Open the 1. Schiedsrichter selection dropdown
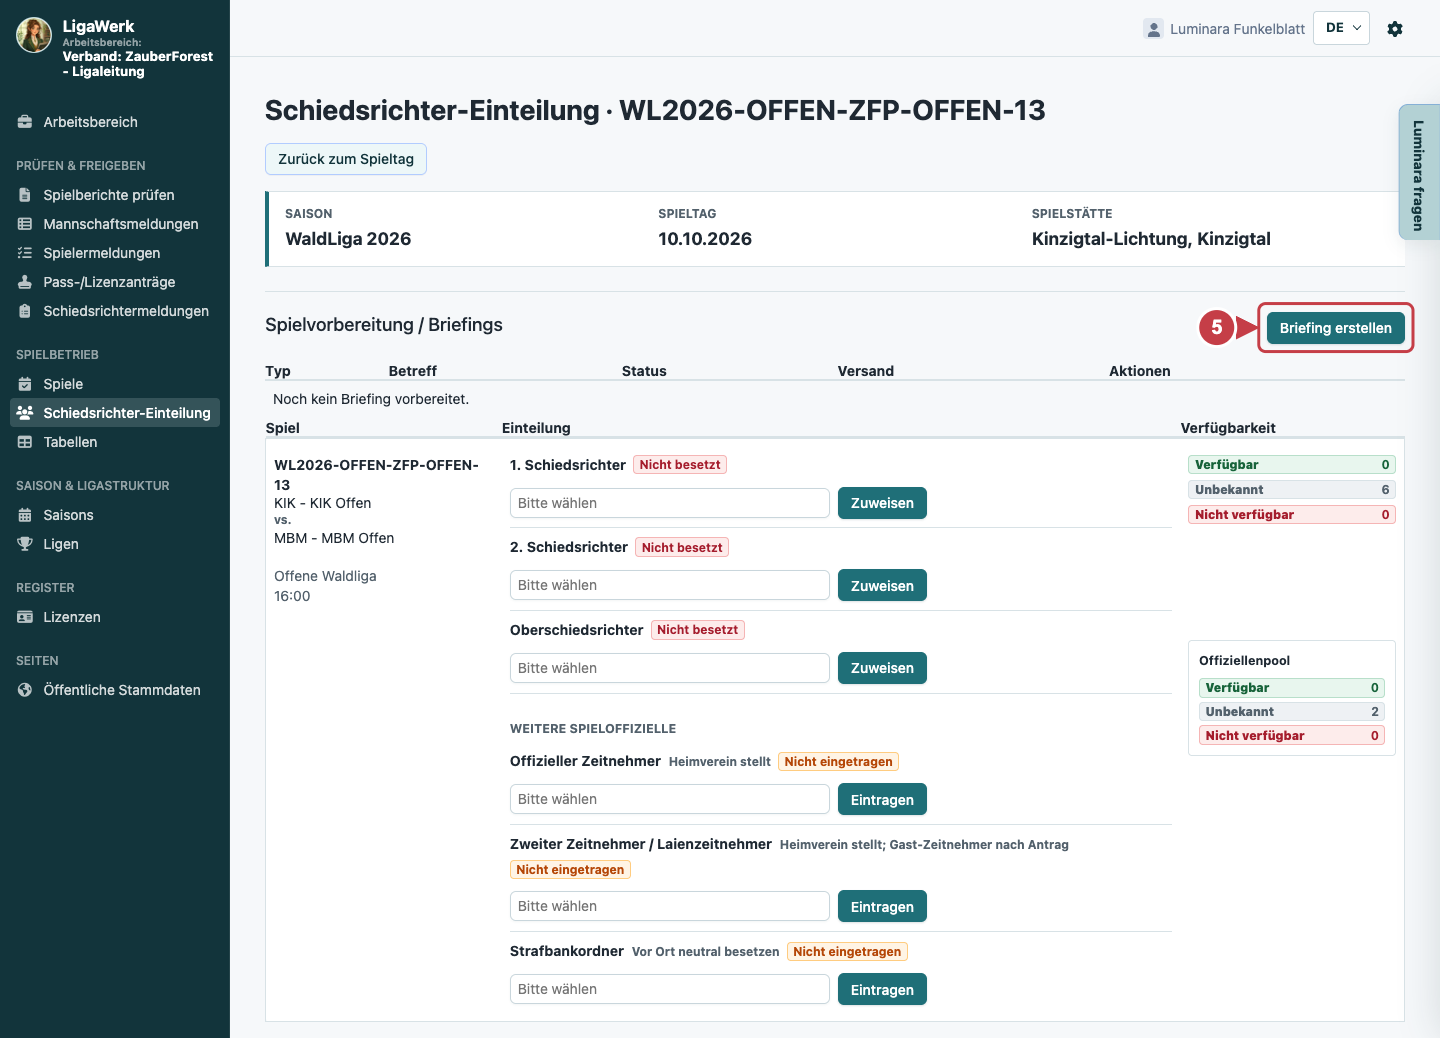The image size is (1440, 1038). (670, 503)
